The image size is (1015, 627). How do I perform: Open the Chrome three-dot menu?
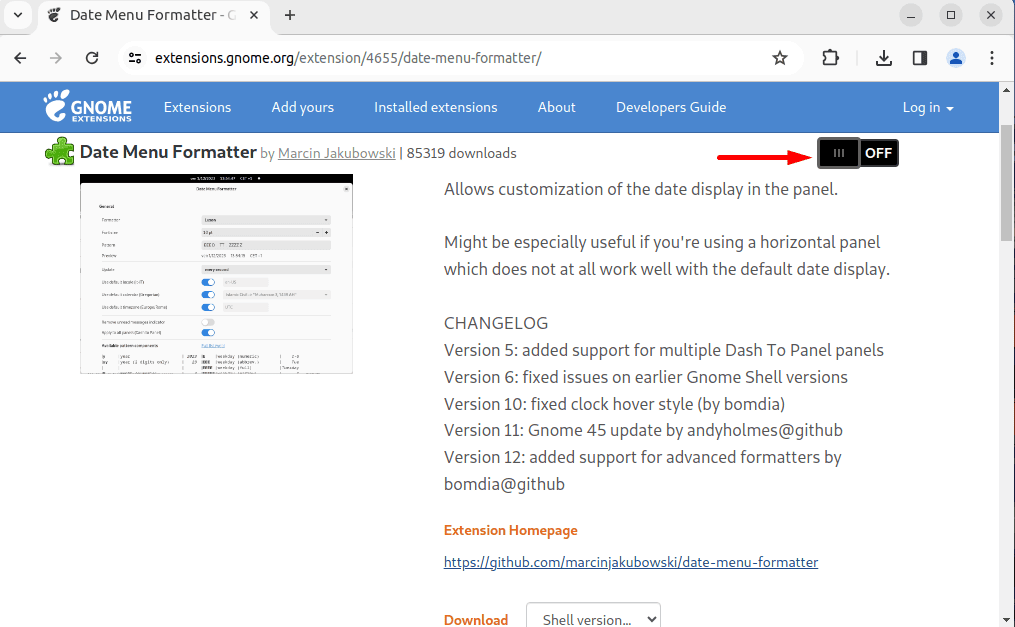(x=992, y=58)
